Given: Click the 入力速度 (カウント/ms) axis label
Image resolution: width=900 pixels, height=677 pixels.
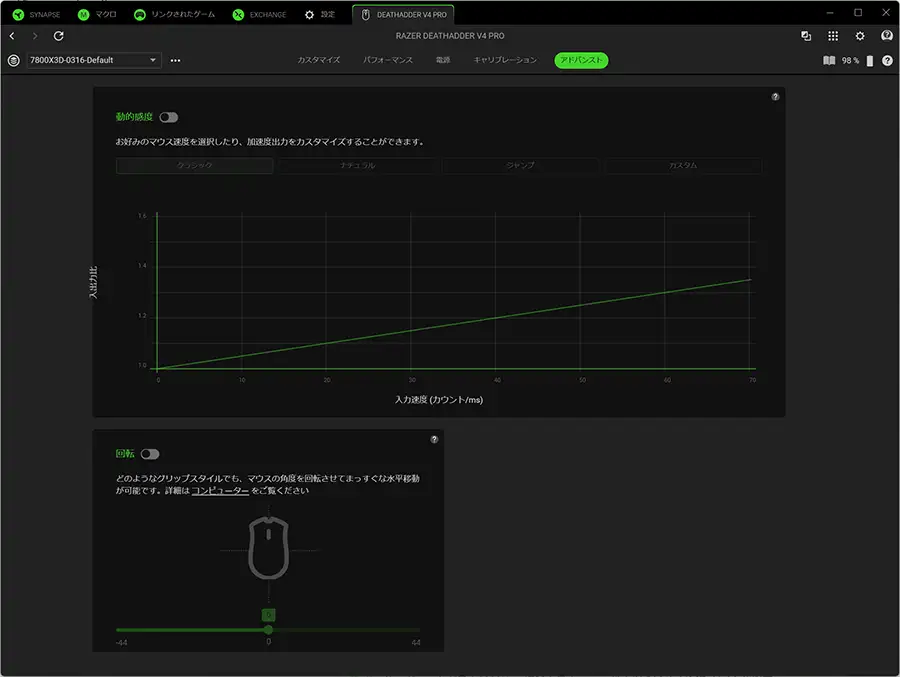Looking at the screenshot, I should click(x=439, y=400).
